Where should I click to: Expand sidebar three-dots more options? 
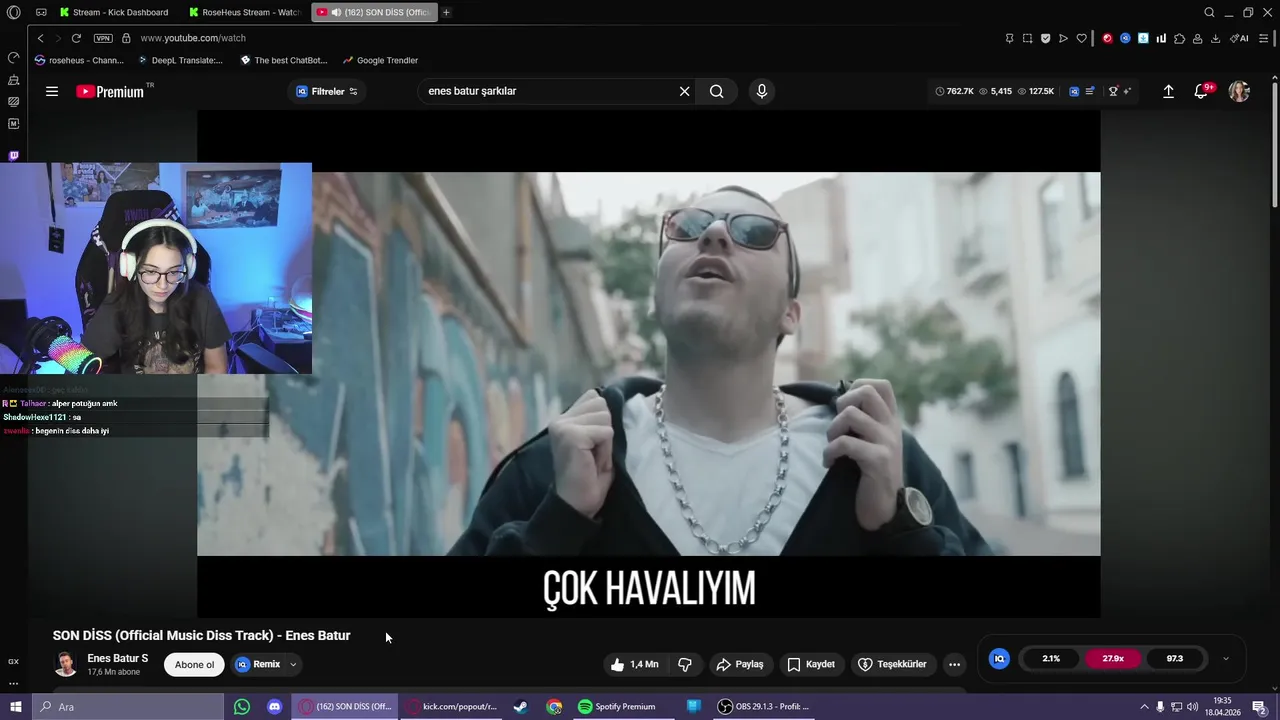(13, 684)
